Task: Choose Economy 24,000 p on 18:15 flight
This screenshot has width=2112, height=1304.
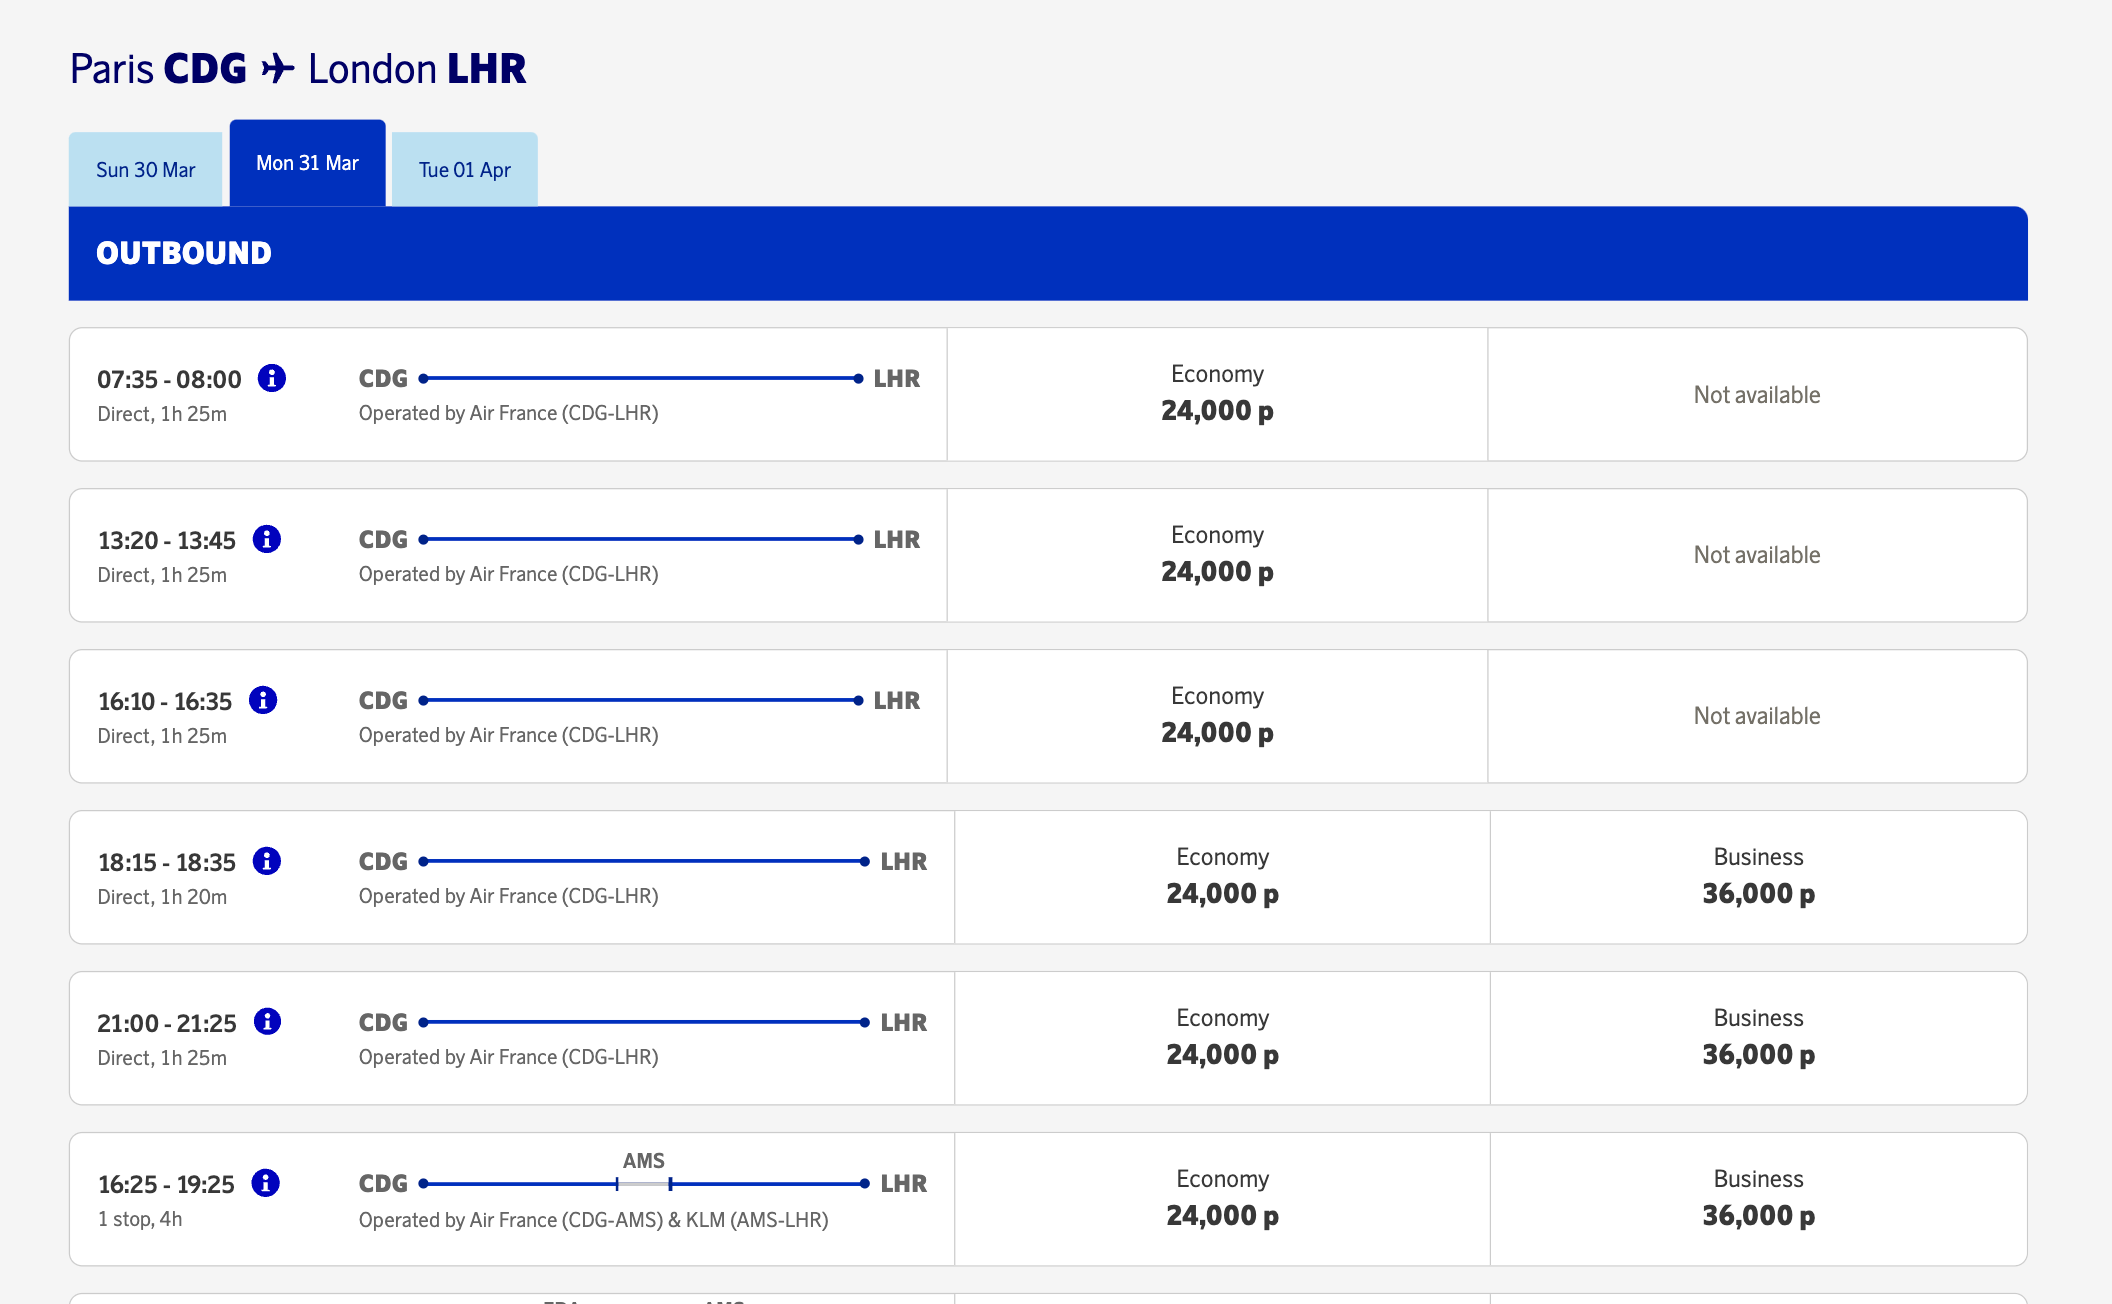Action: pos(1222,877)
